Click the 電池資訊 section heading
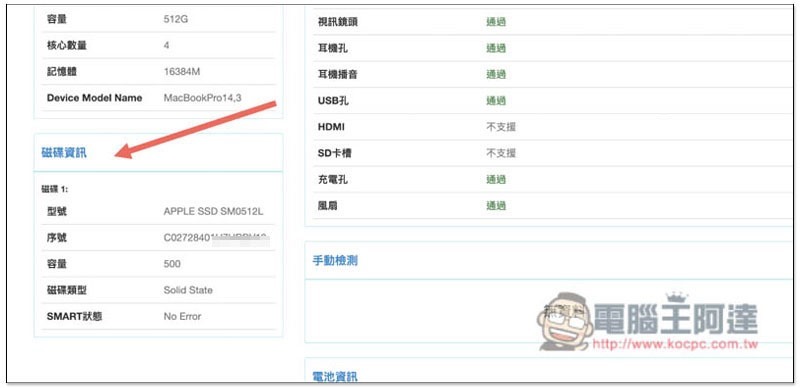 click(x=335, y=377)
